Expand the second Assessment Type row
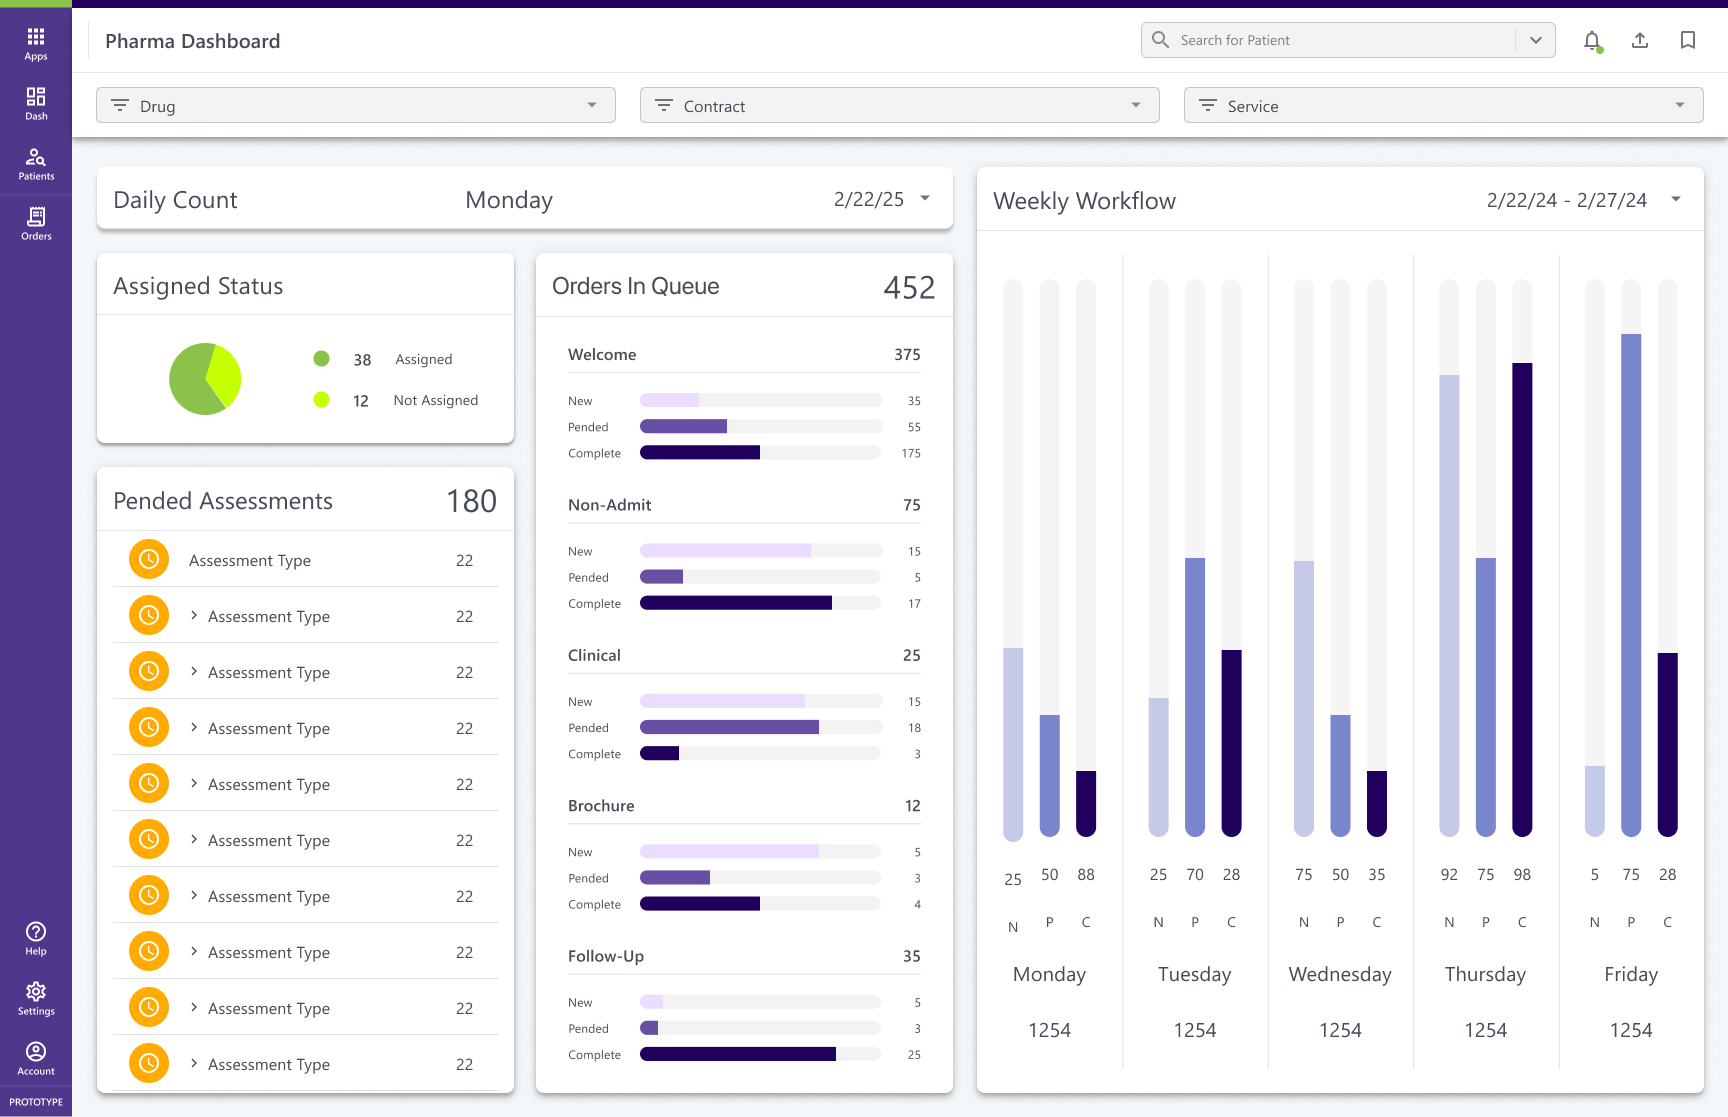The width and height of the screenshot is (1728, 1117). pos(194,616)
